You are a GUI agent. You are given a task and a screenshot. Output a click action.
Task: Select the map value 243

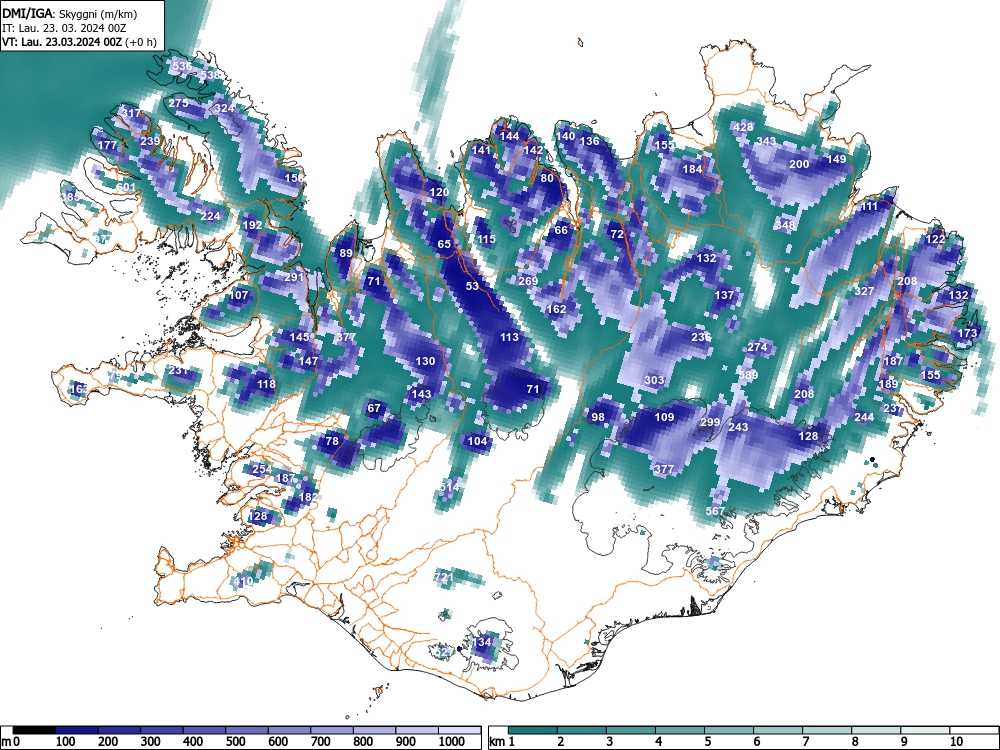pyautogui.click(x=739, y=427)
